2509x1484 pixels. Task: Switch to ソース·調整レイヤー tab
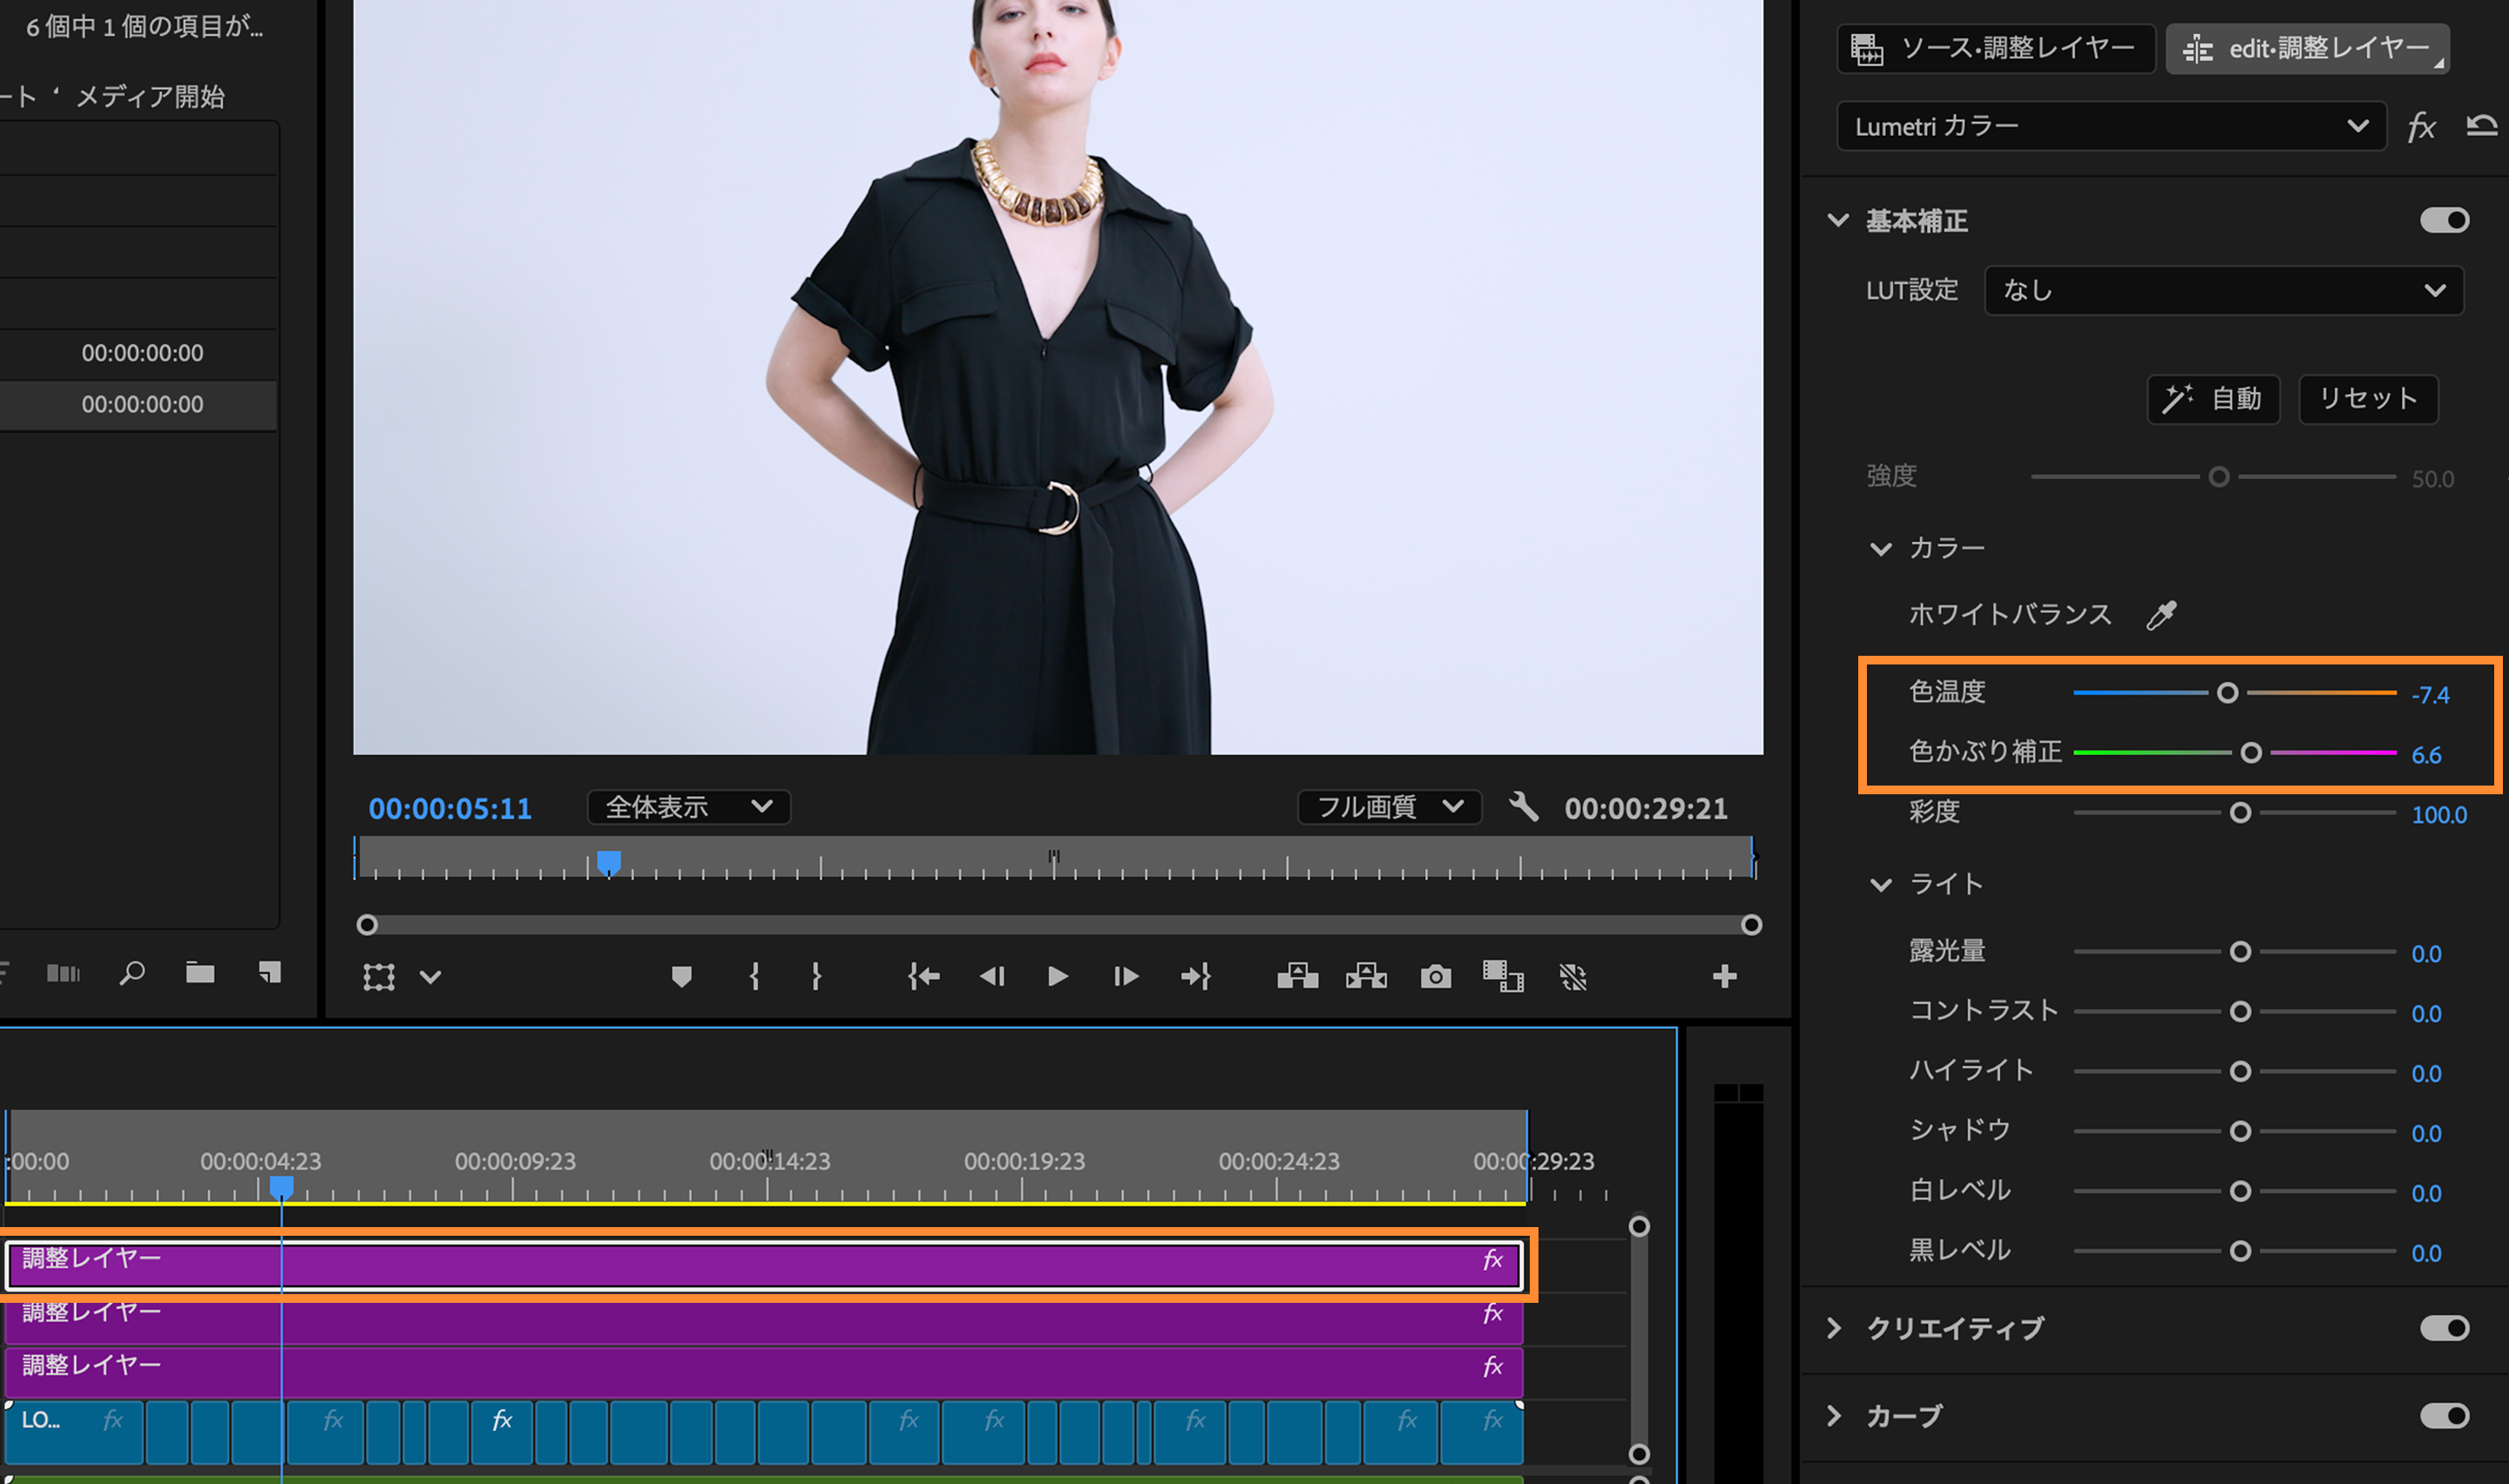[x=1995, y=48]
